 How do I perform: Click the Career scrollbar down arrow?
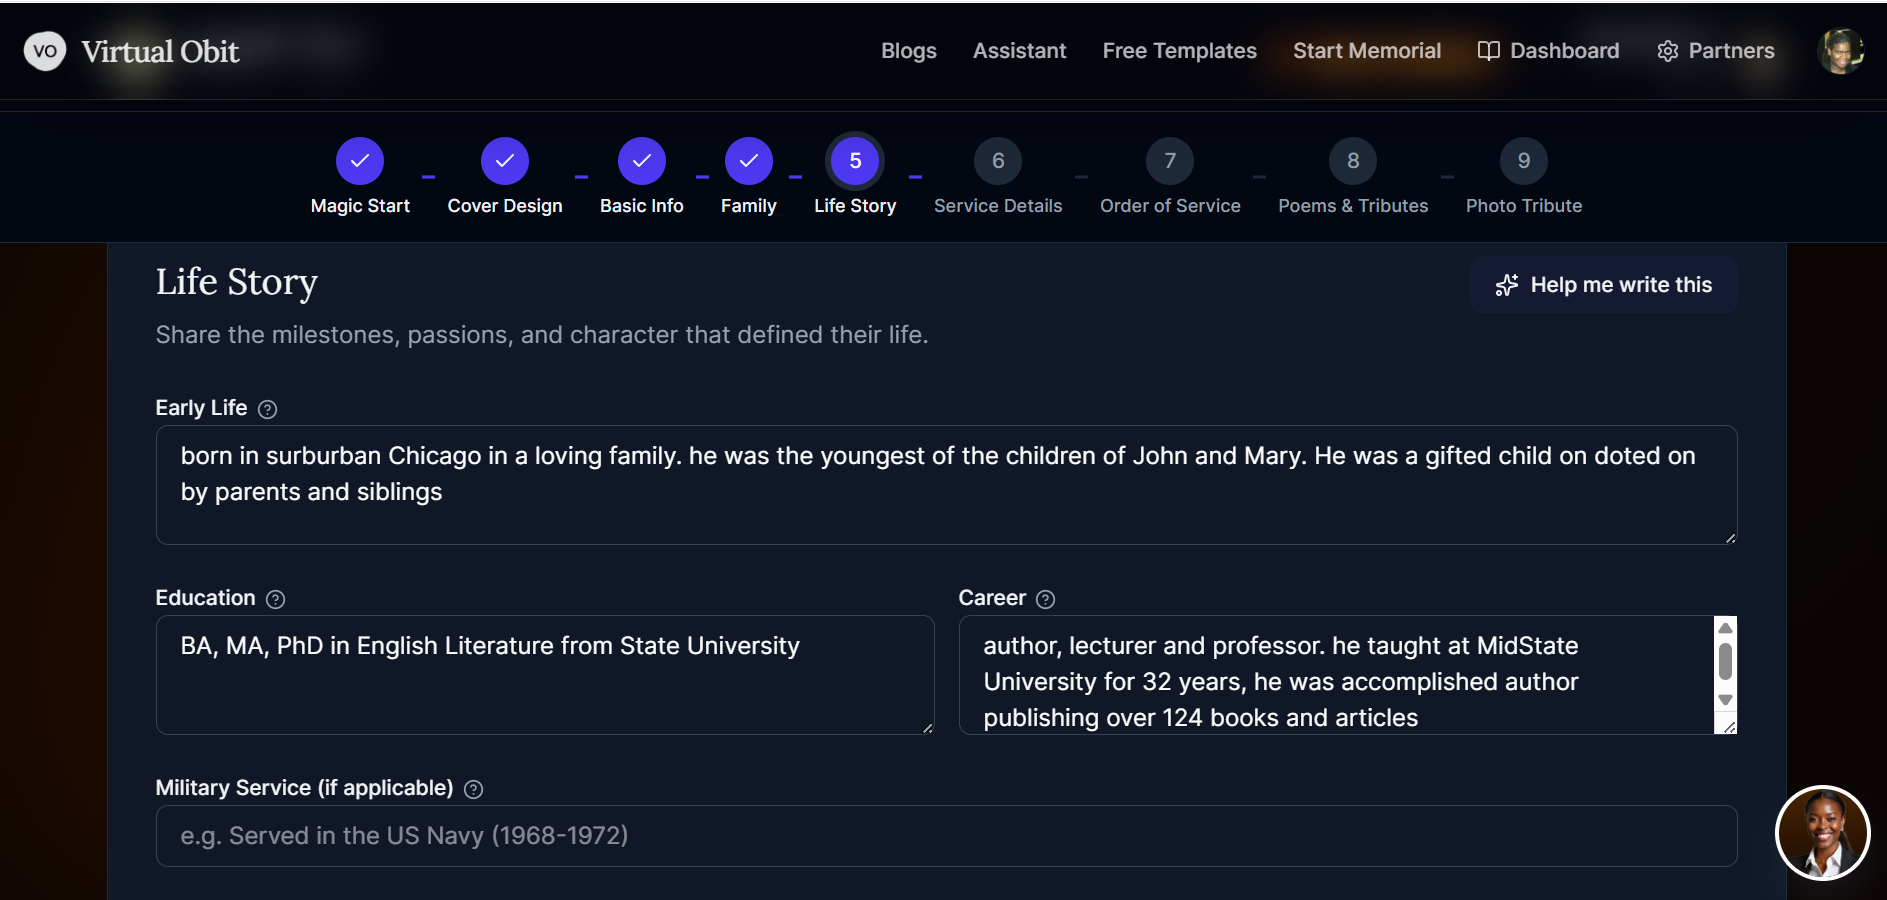pyautogui.click(x=1725, y=700)
